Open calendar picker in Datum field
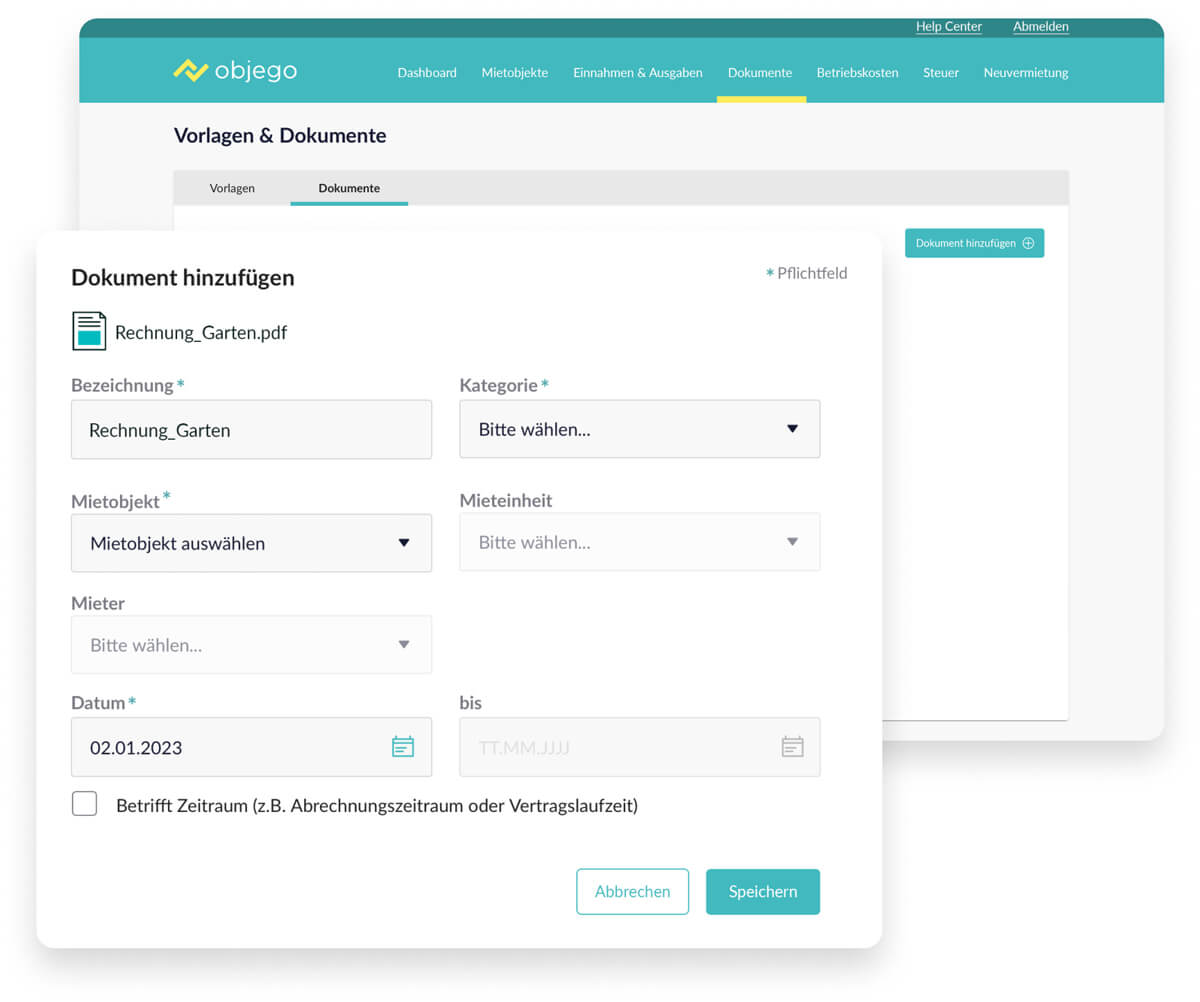 click(402, 747)
